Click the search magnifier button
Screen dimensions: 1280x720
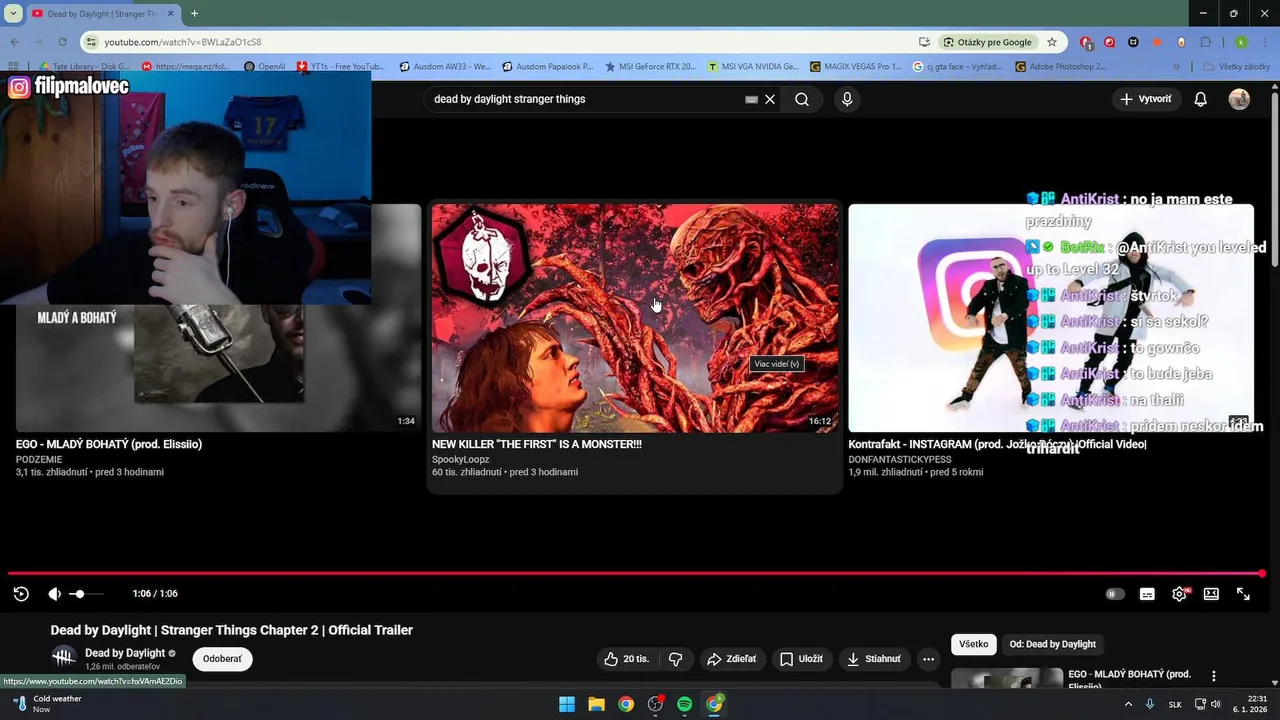(x=802, y=99)
